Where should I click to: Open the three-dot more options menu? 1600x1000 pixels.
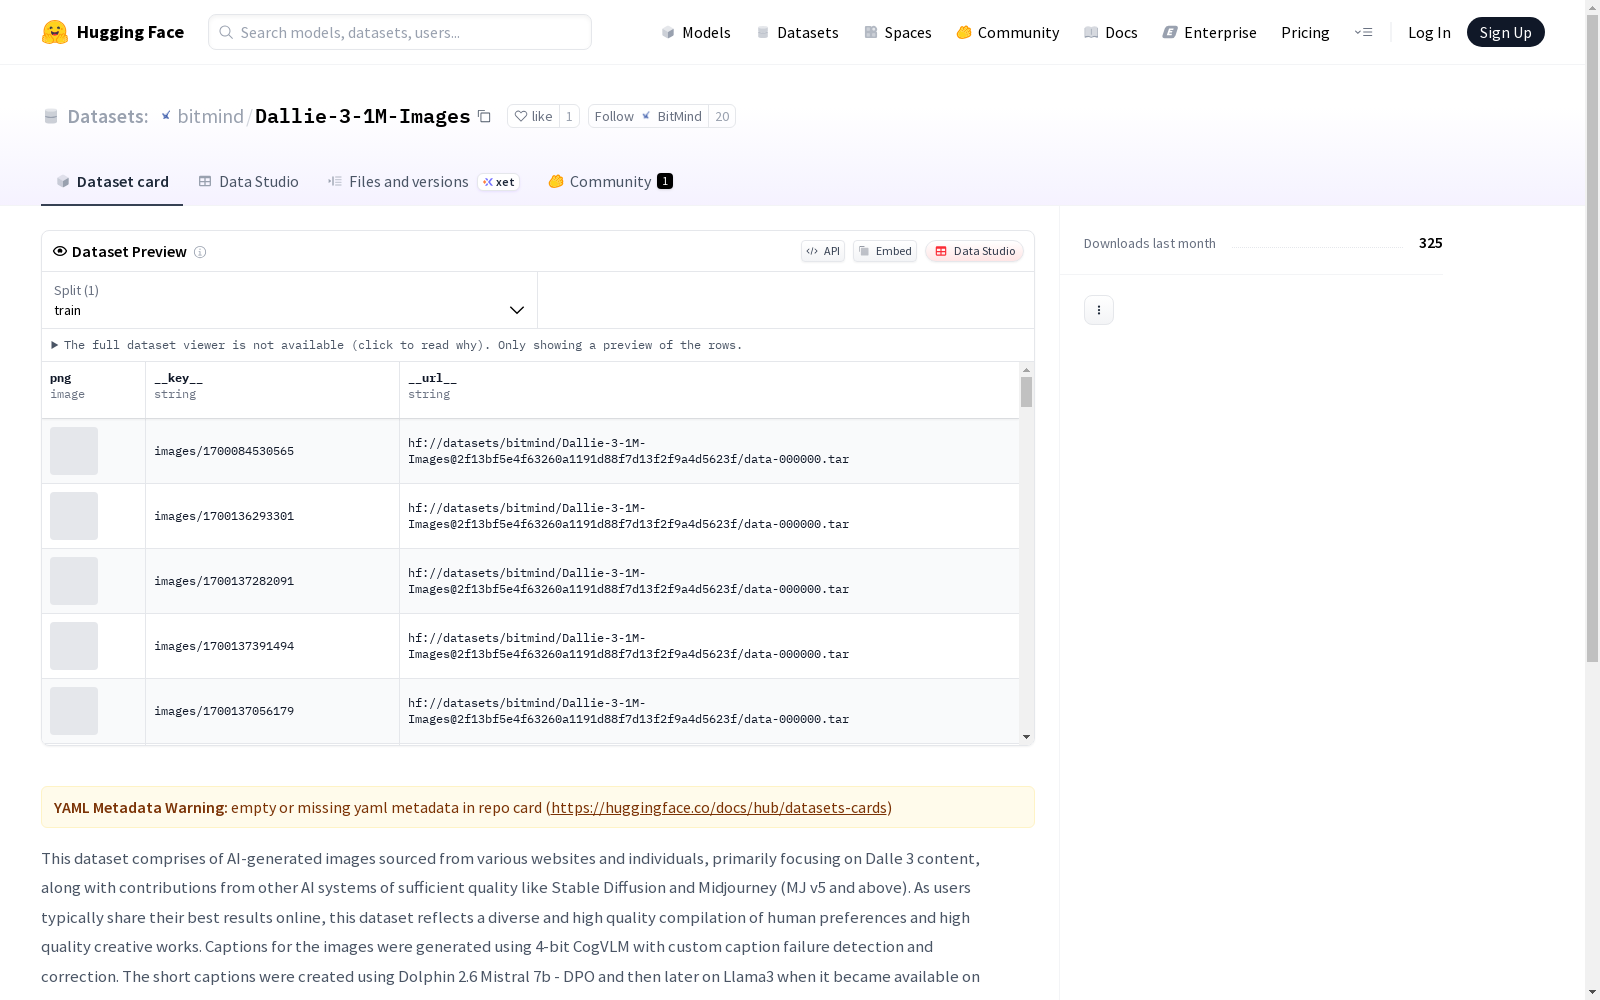1099,310
